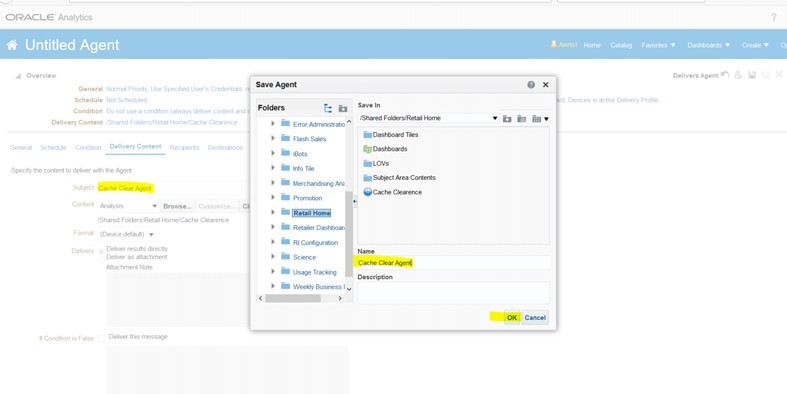Open the Dashboards folder in Save In list

click(385, 149)
